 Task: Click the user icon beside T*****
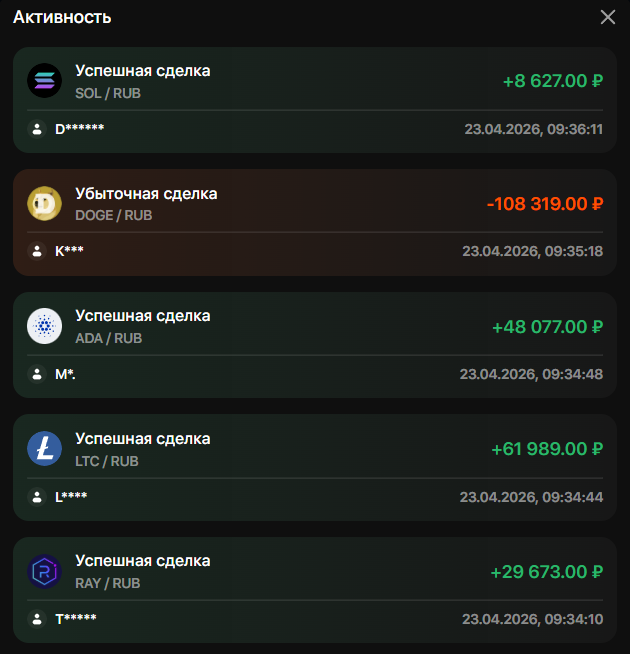37,619
